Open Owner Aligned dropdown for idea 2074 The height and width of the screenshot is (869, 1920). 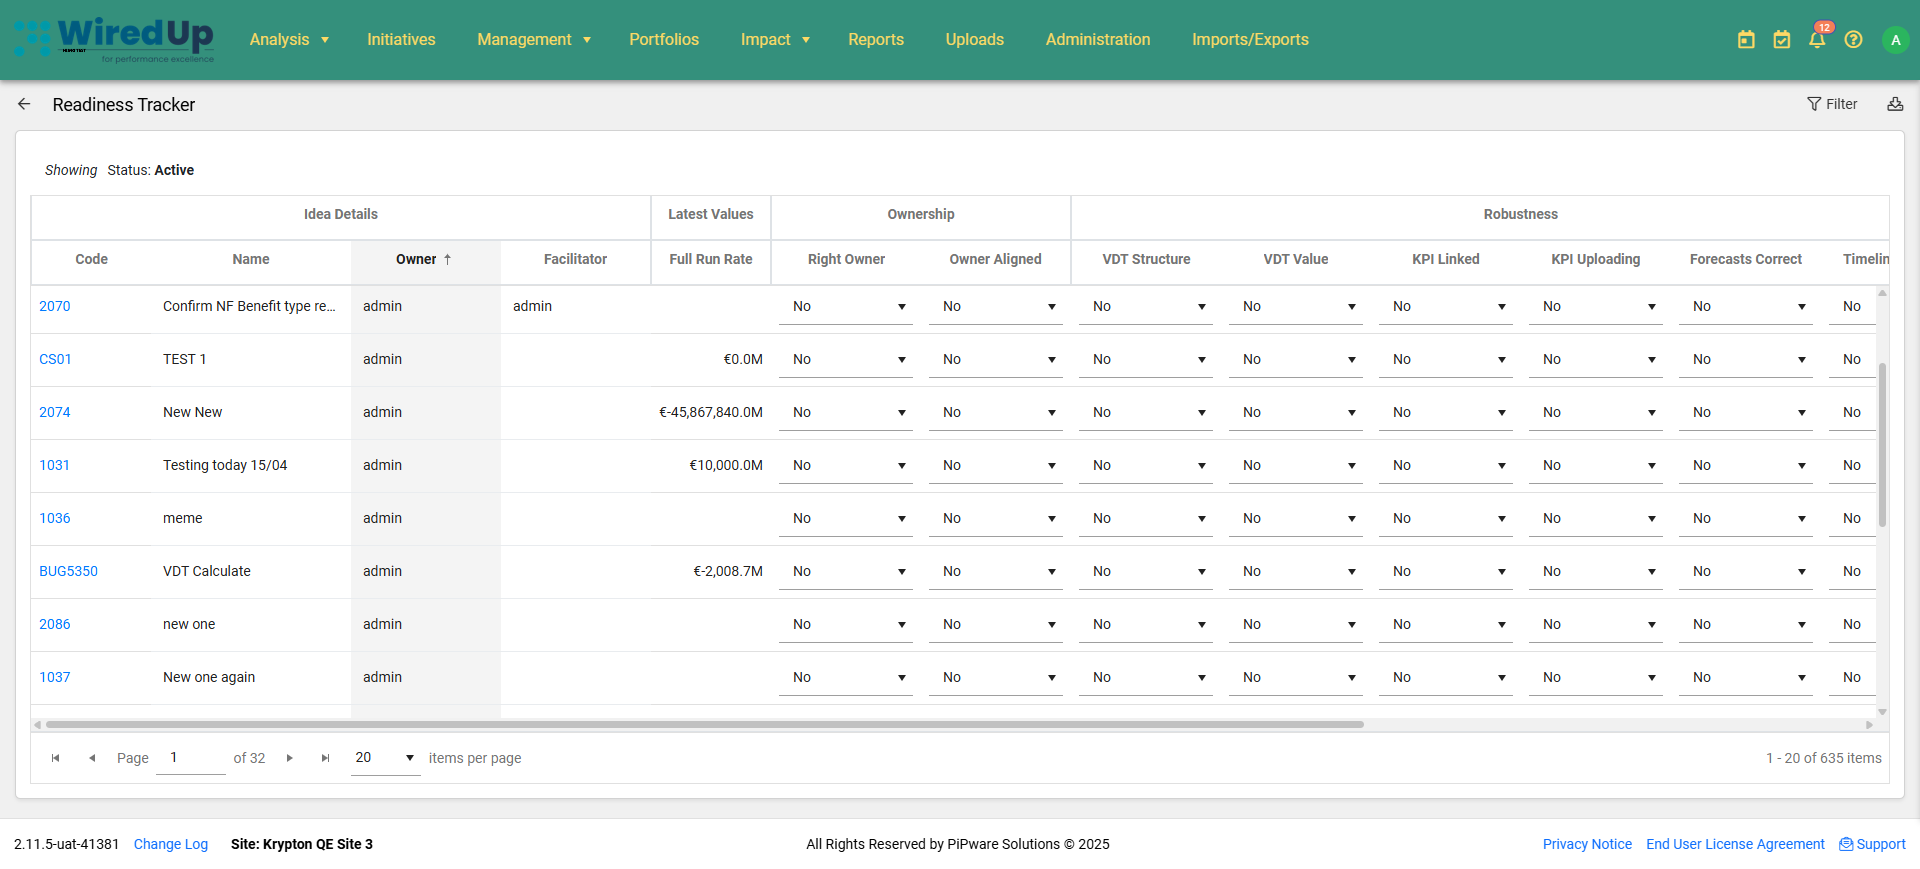tap(996, 413)
